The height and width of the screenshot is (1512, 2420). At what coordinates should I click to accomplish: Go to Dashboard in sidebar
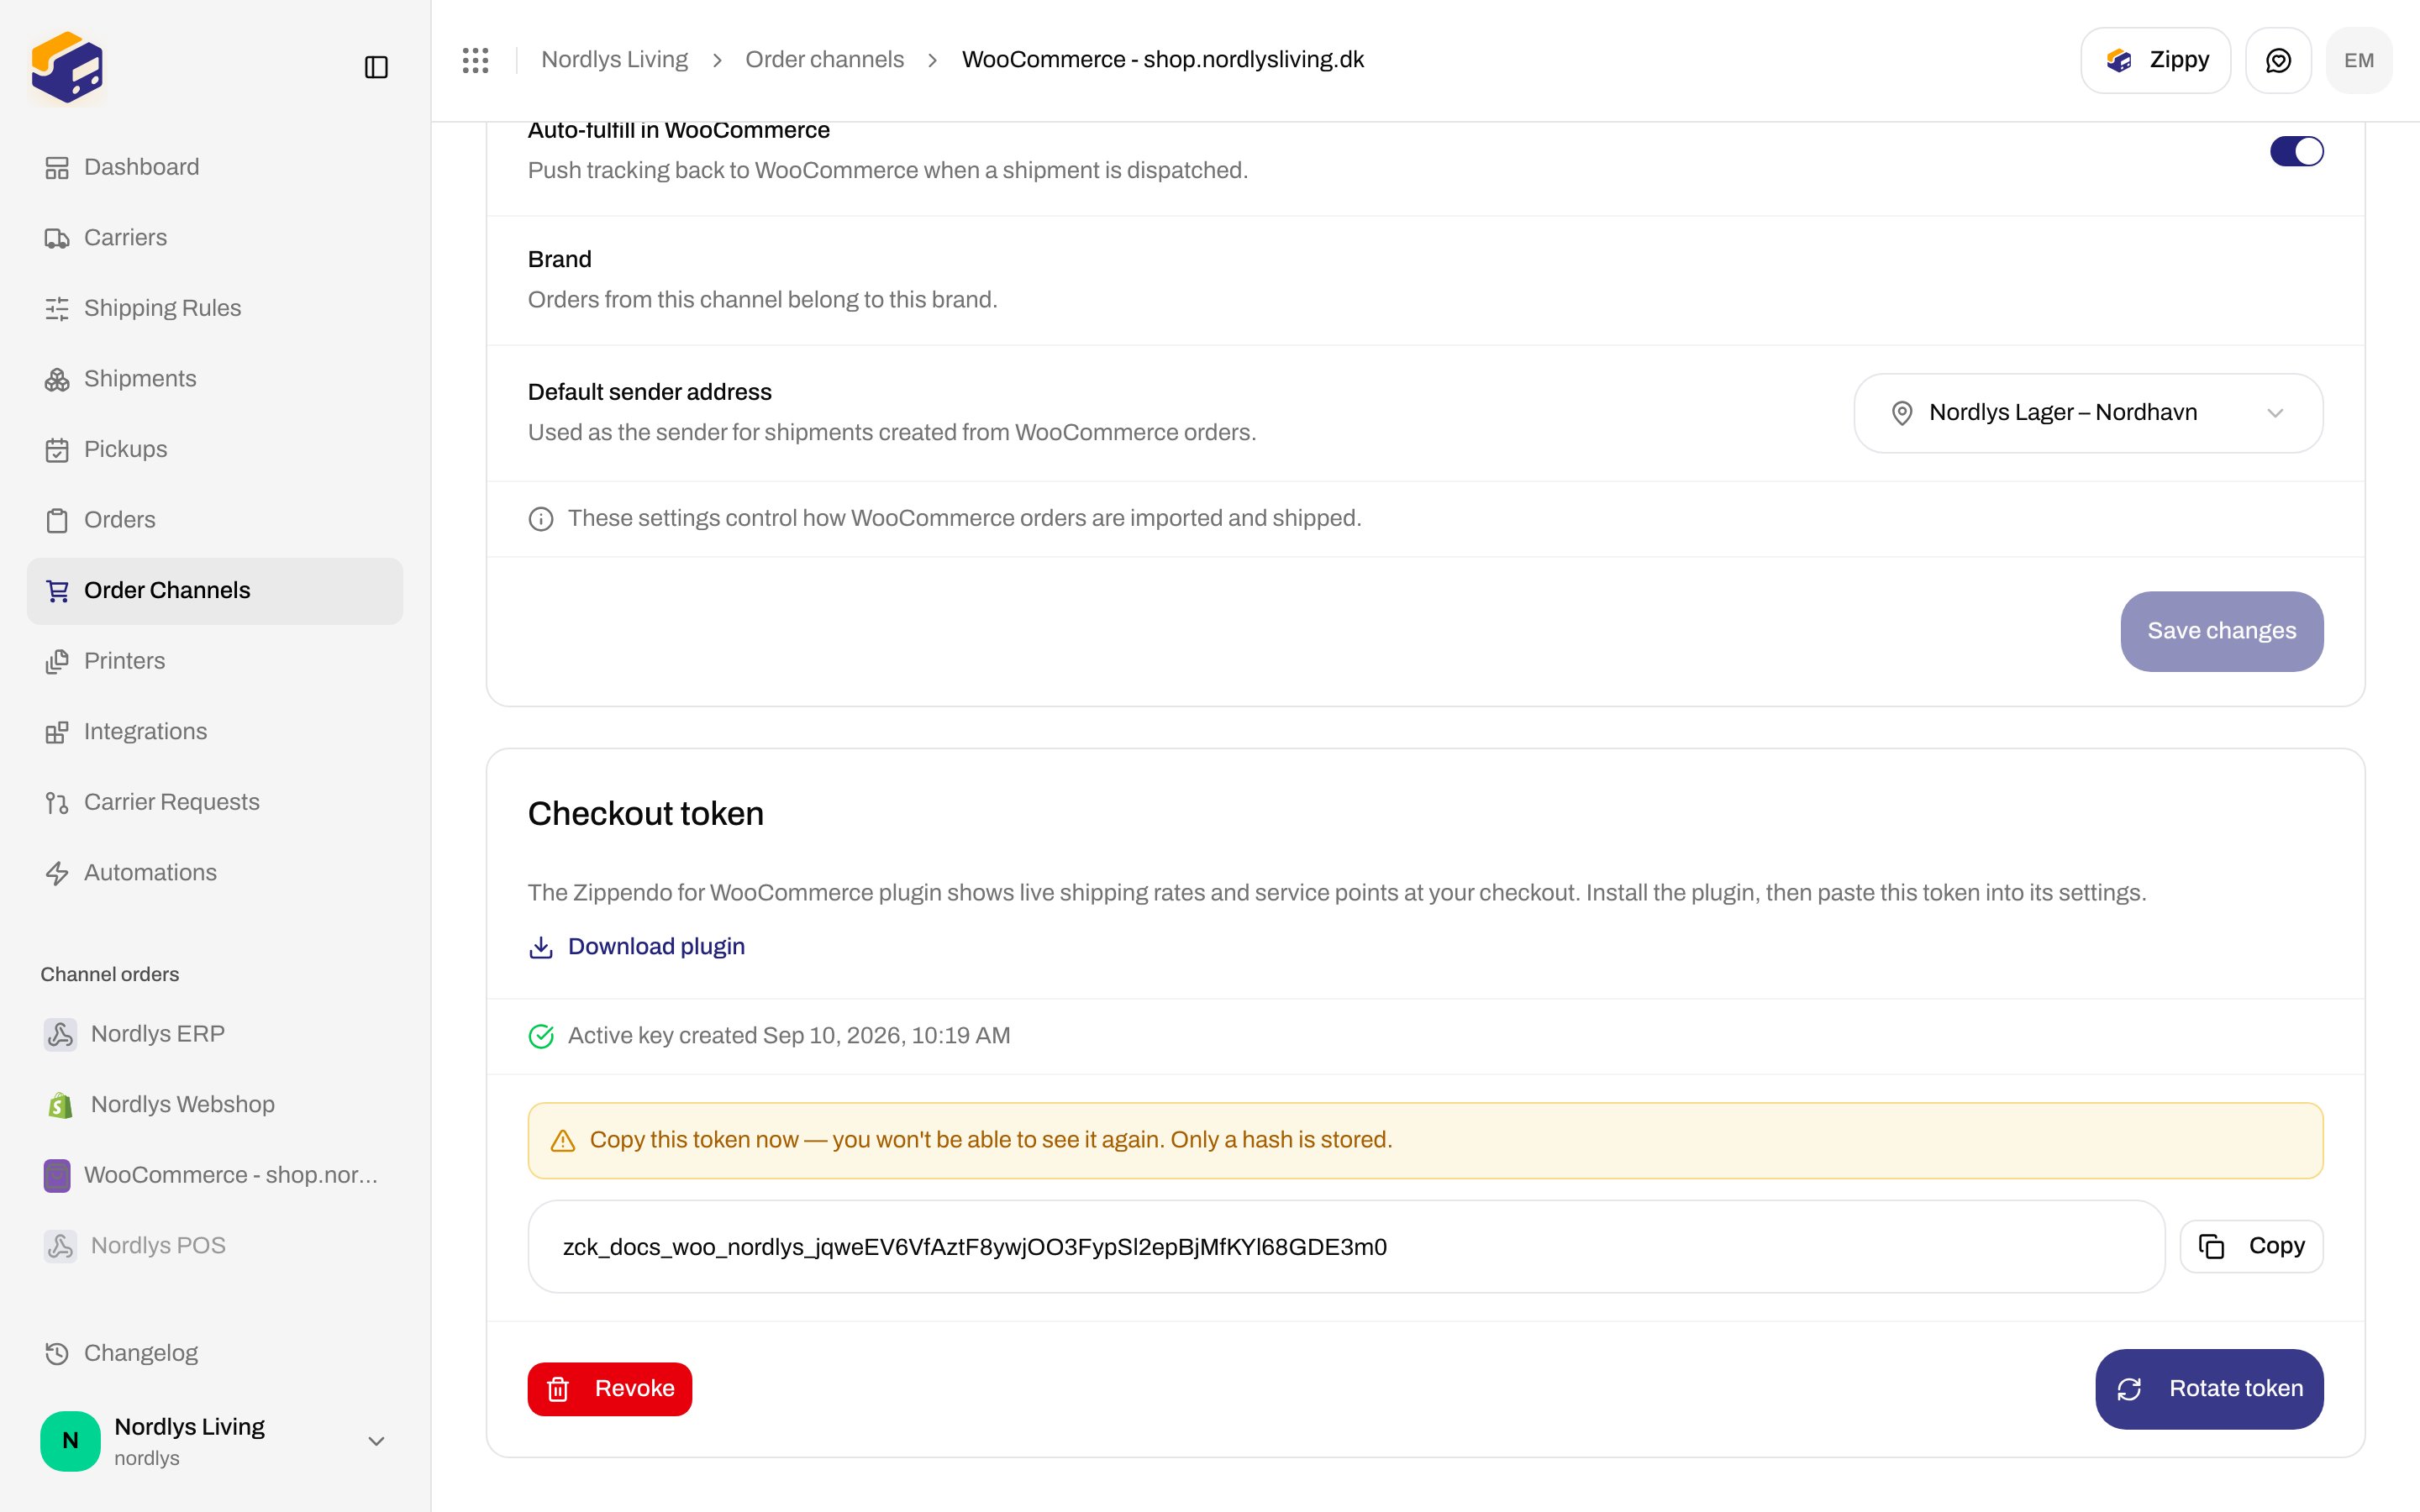215,167
